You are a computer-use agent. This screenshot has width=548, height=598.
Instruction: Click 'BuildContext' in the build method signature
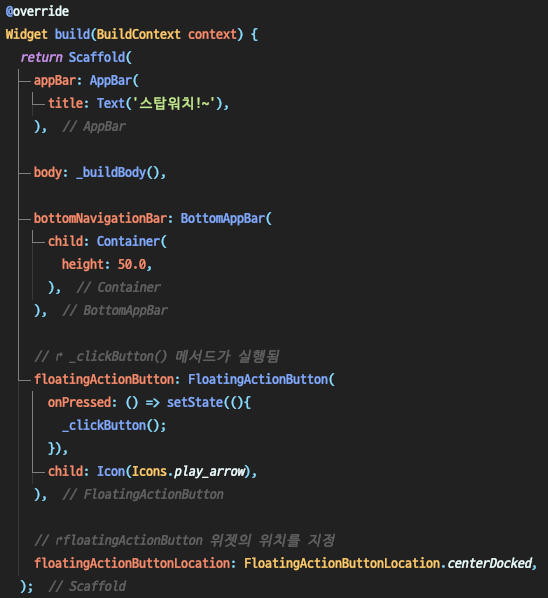pyautogui.click(x=138, y=34)
